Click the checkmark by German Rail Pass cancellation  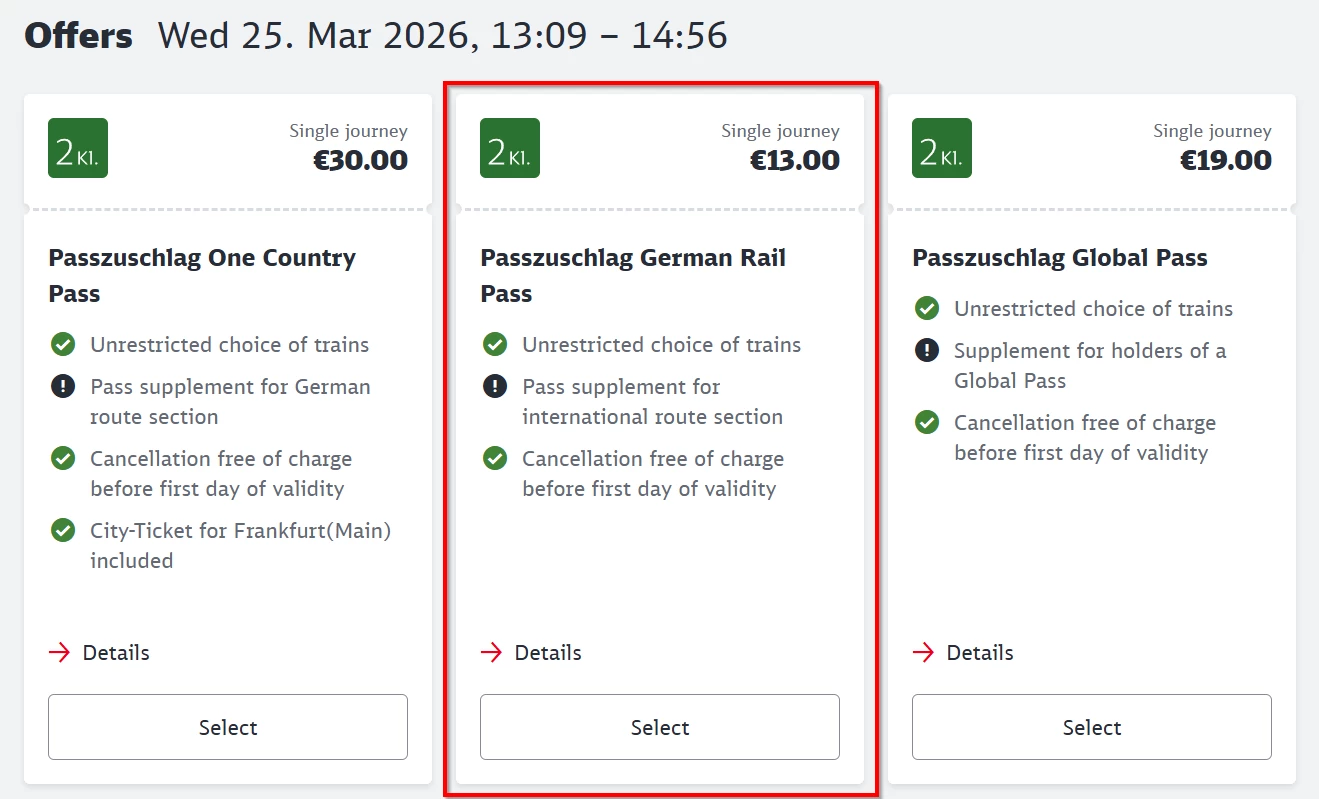[x=495, y=459]
